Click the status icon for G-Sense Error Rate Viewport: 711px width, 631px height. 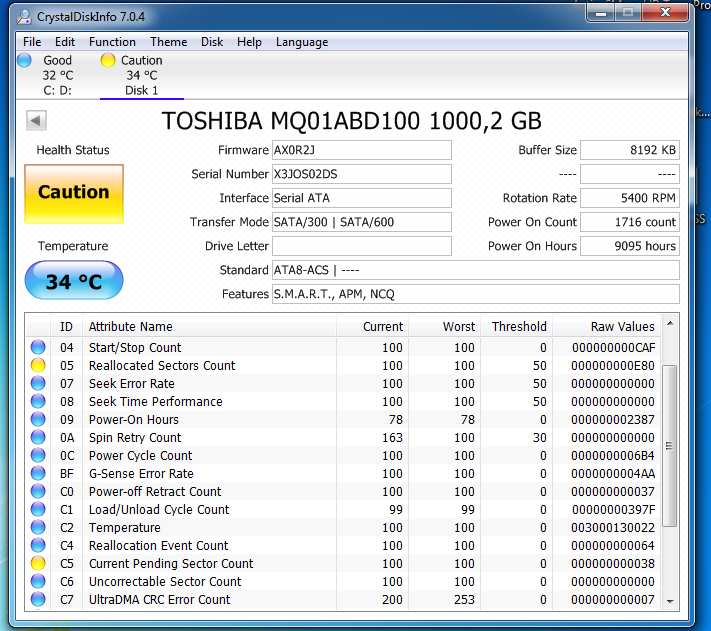click(38, 473)
